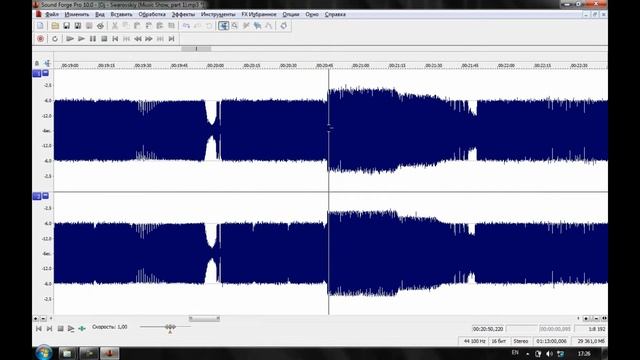This screenshot has height=360, width=640.
Task: Stop playback in data window transport
Action: coord(60,329)
